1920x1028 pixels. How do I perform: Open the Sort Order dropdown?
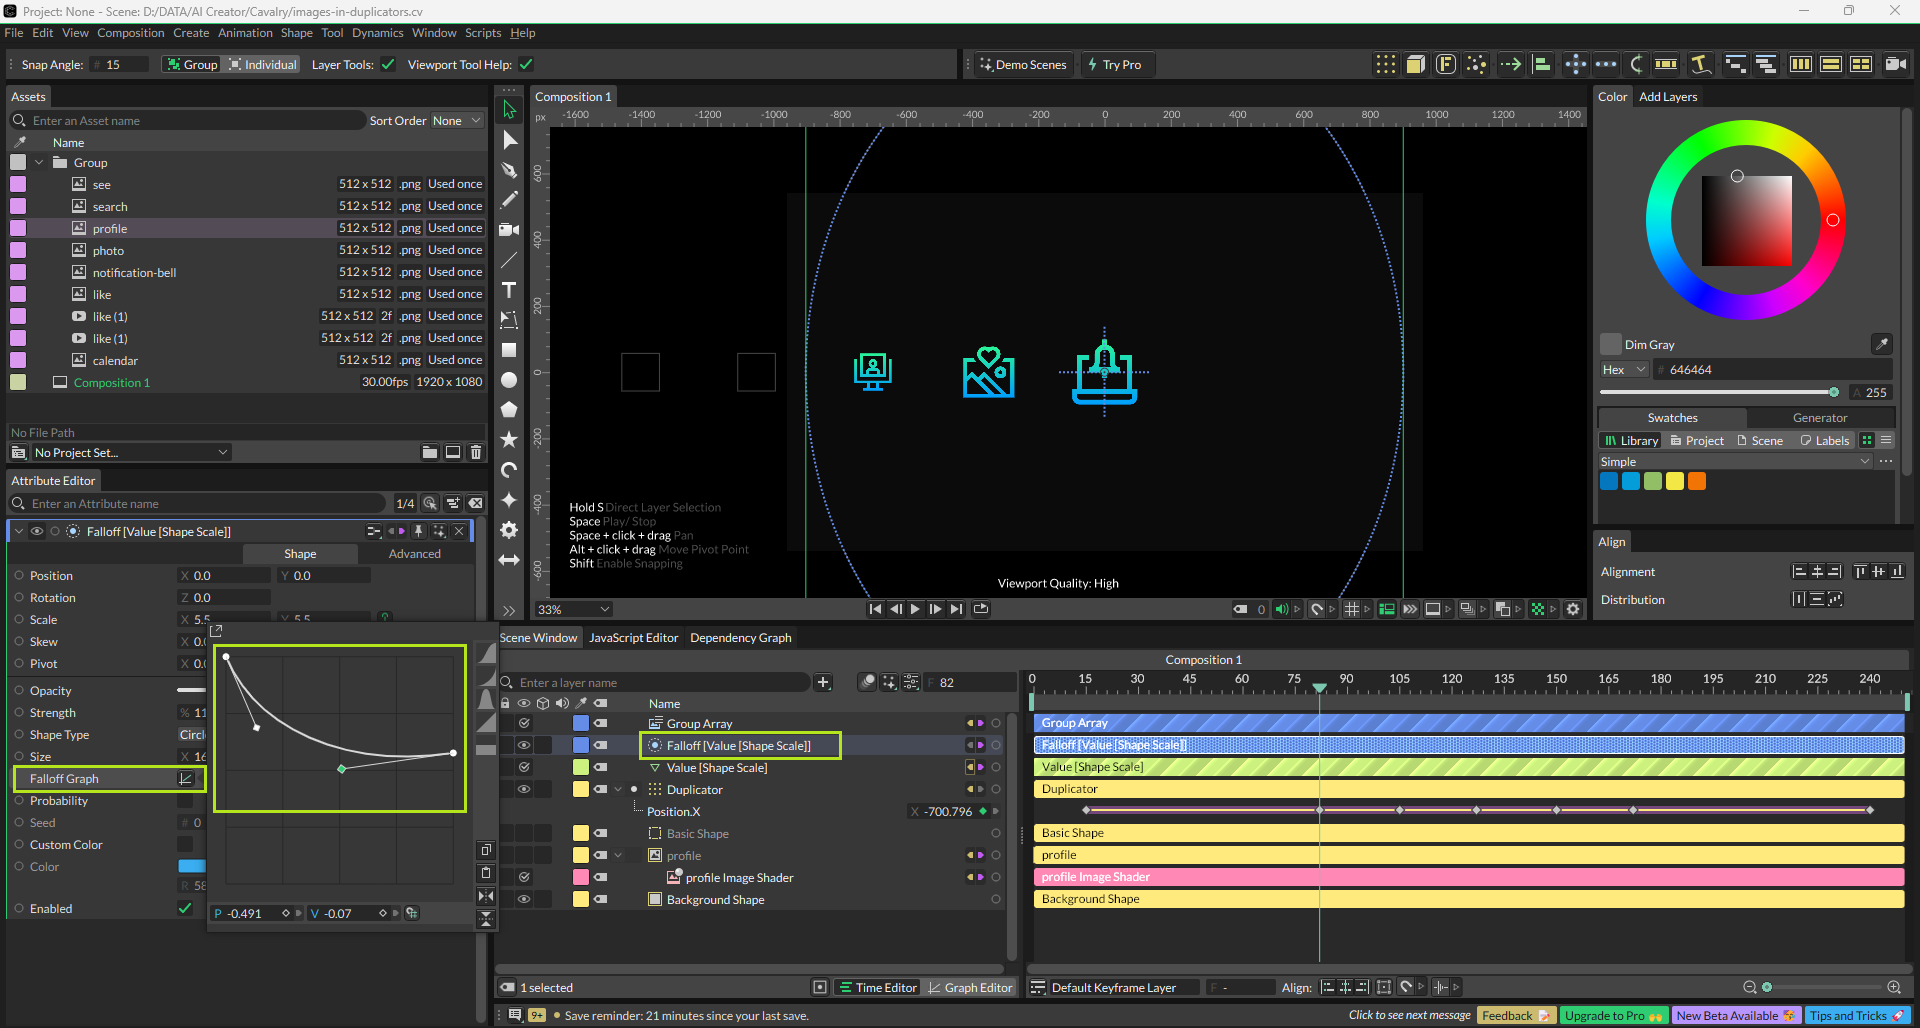tap(456, 121)
